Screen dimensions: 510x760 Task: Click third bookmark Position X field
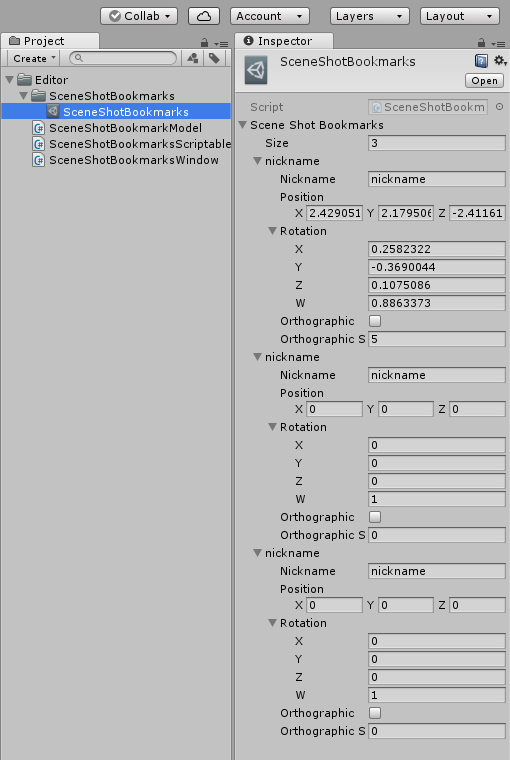tap(335, 605)
